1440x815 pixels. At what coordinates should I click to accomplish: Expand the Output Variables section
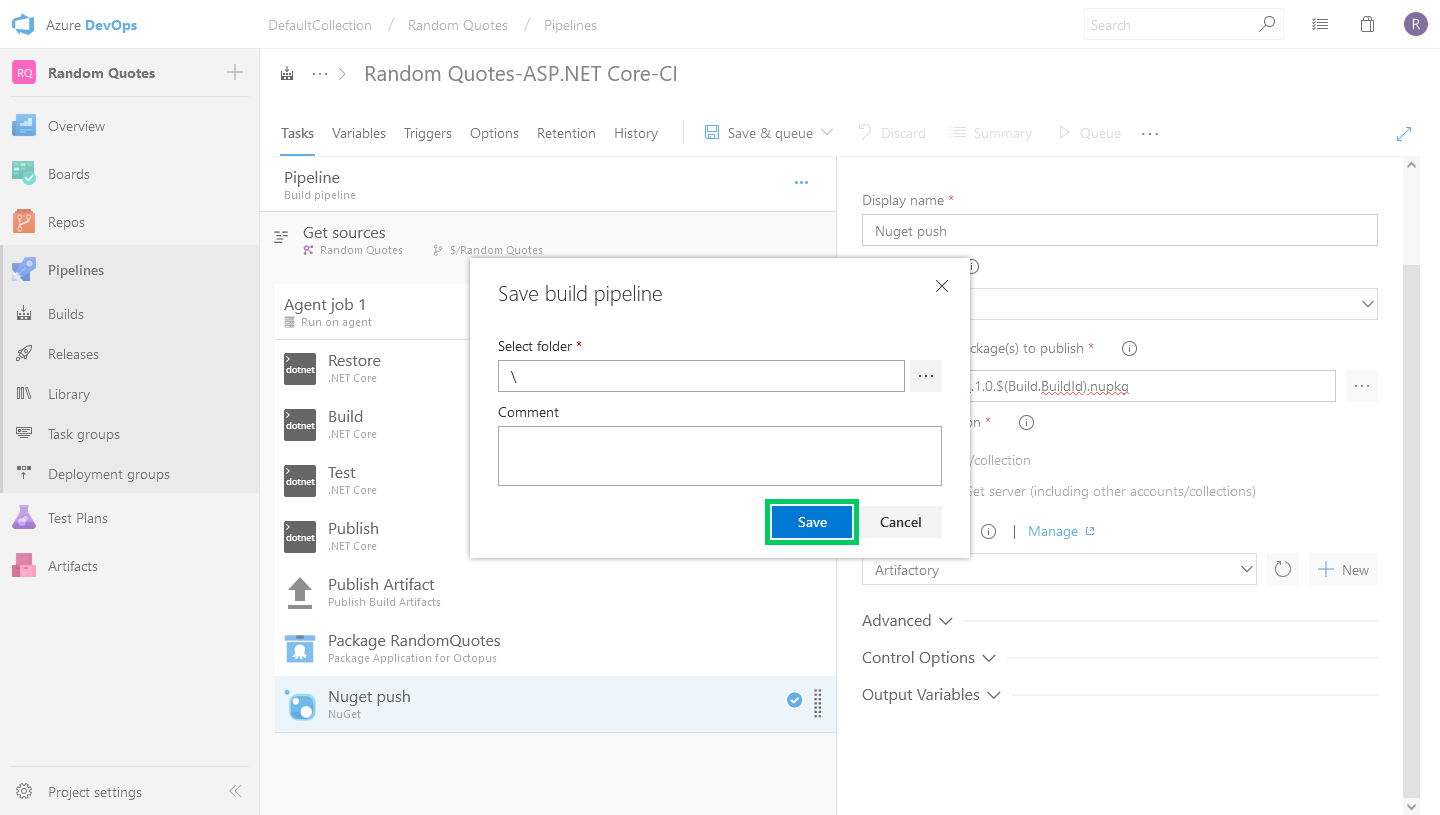[931, 694]
